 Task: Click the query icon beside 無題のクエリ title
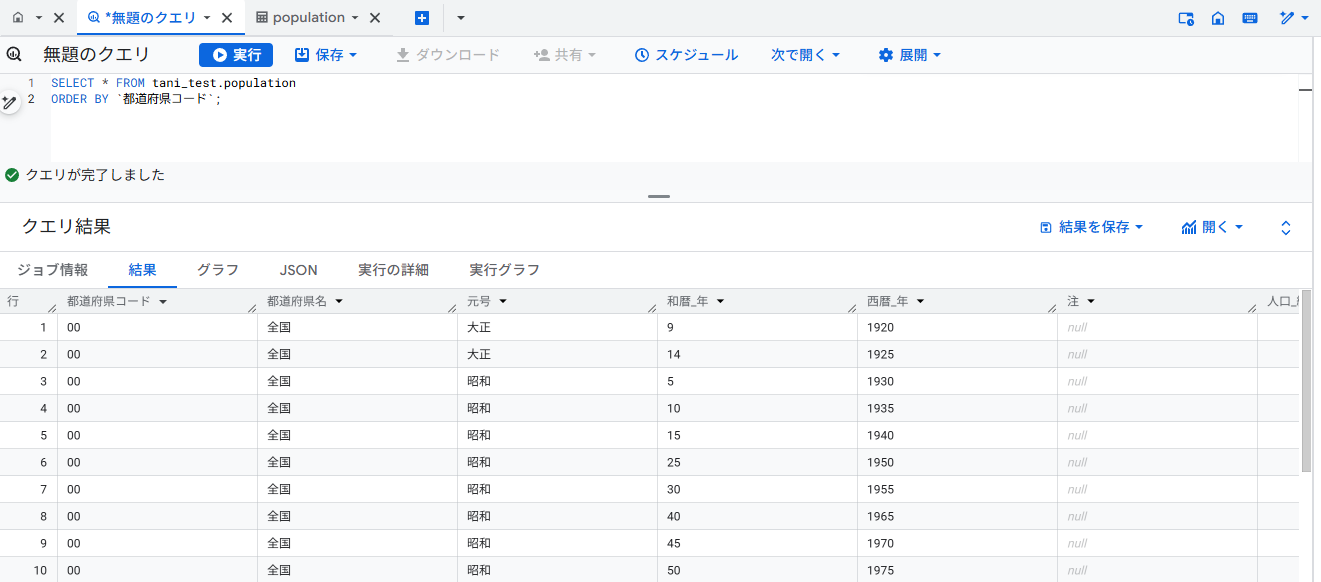coord(14,55)
